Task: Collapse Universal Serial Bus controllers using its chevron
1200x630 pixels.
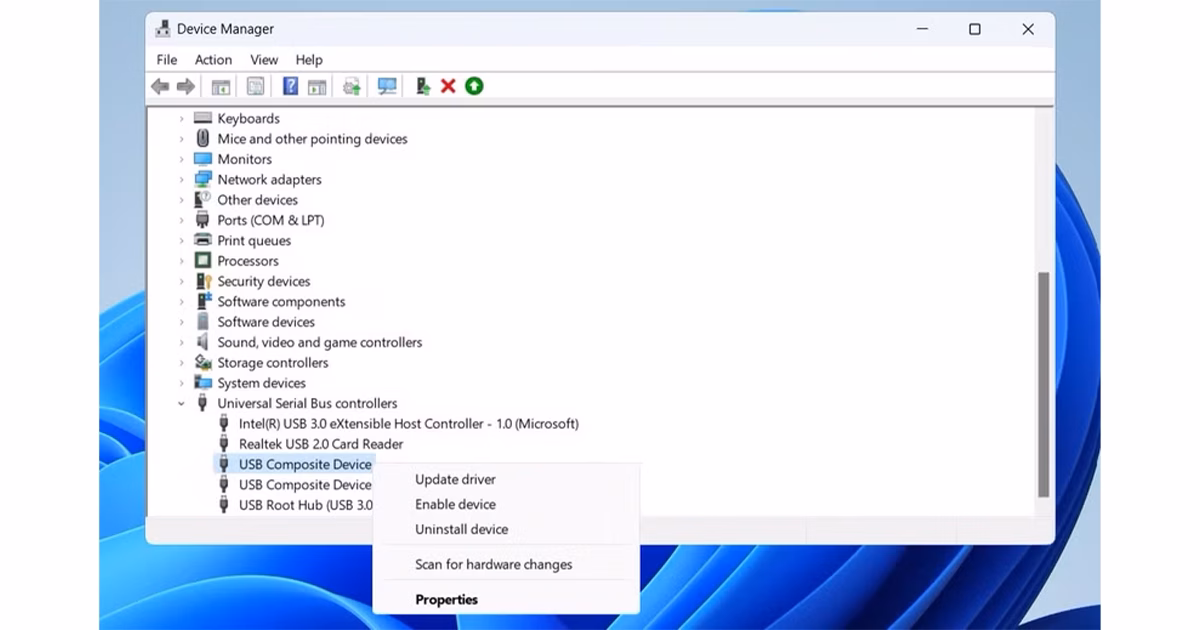Action: point(181,404)
